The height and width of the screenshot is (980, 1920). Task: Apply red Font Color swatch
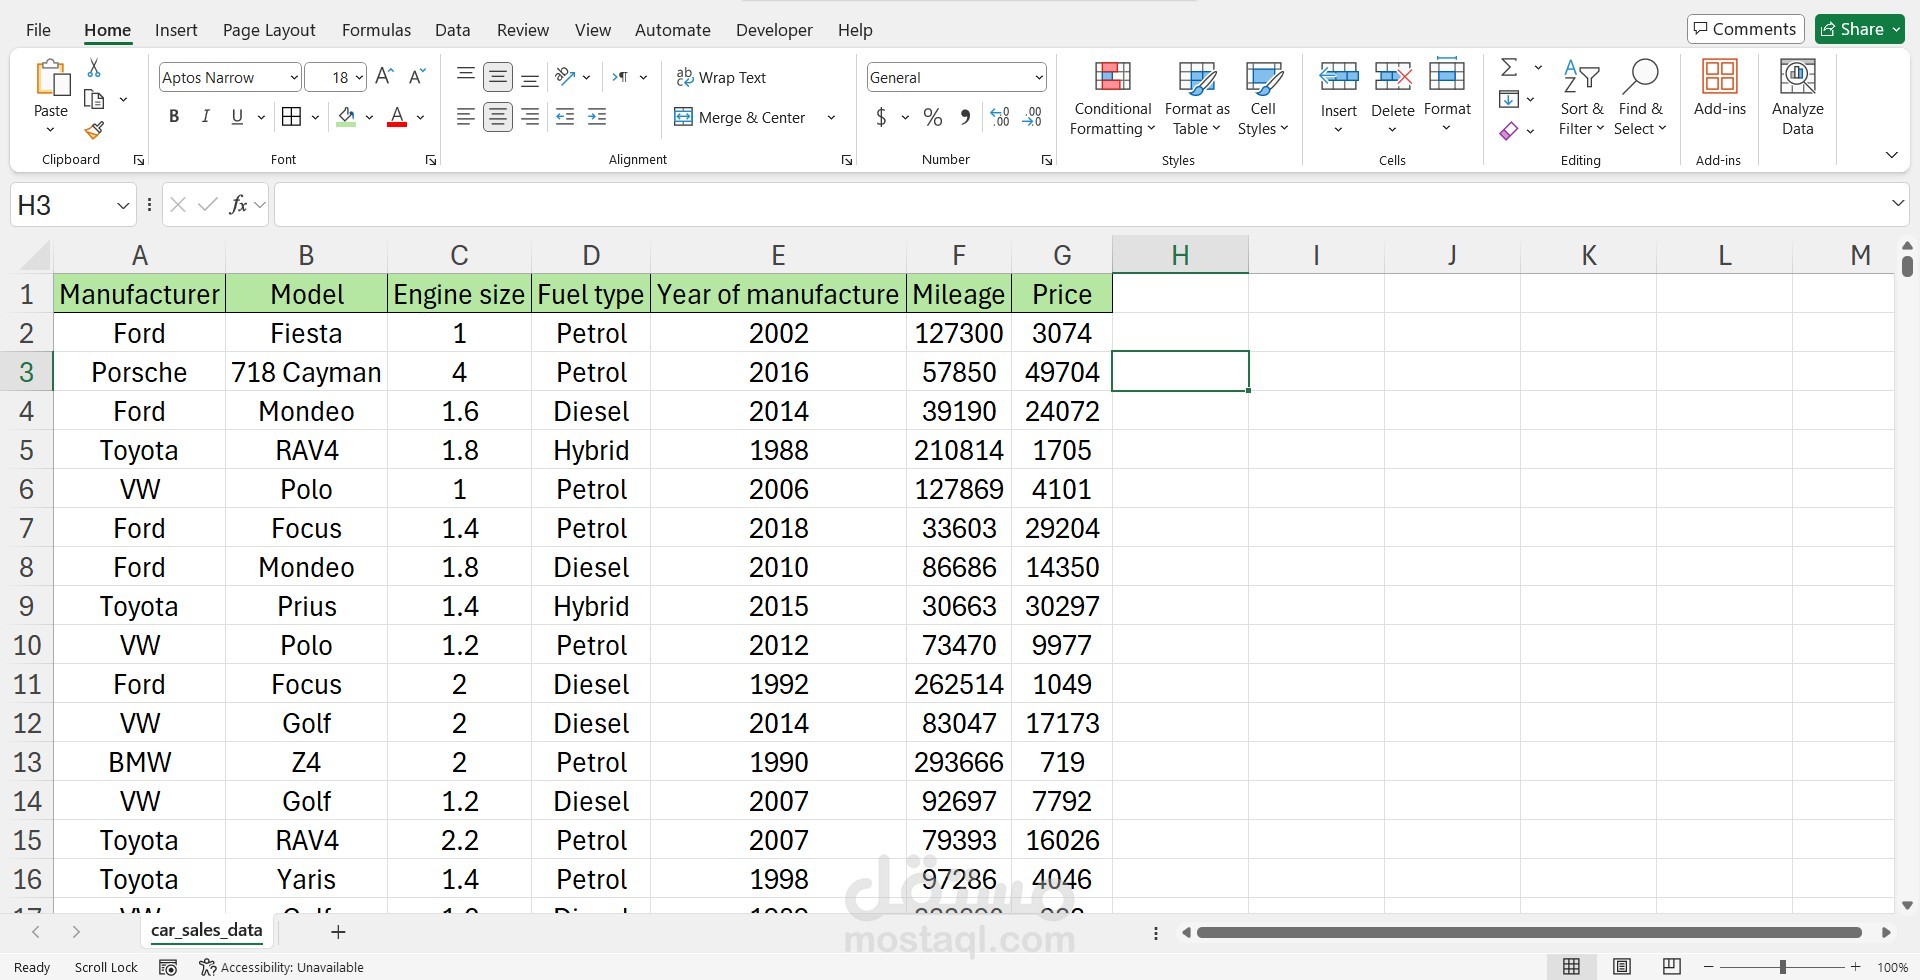point(397,117)
